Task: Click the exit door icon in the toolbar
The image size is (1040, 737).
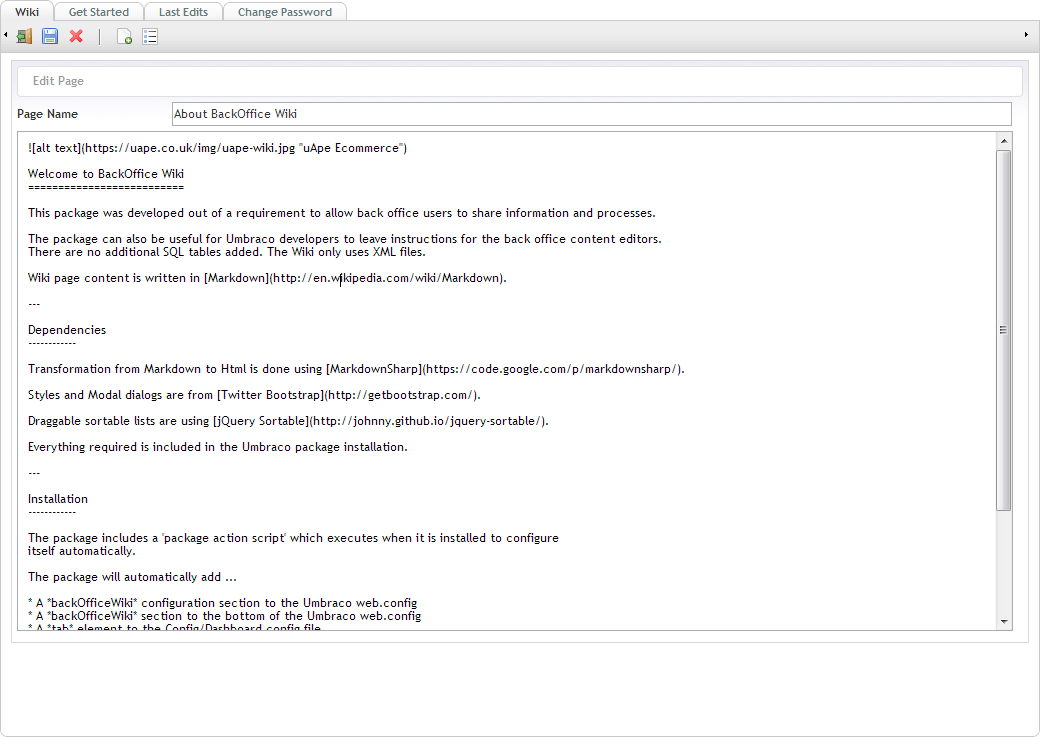Action: tap(24, 36)
